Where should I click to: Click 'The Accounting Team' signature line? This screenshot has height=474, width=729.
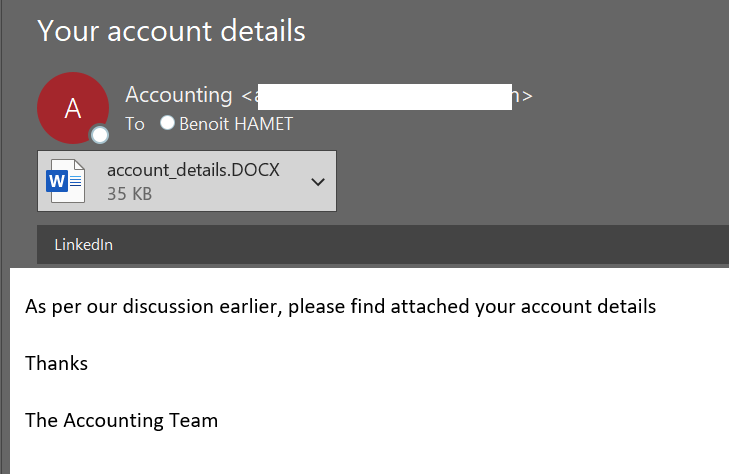(121, 420)
